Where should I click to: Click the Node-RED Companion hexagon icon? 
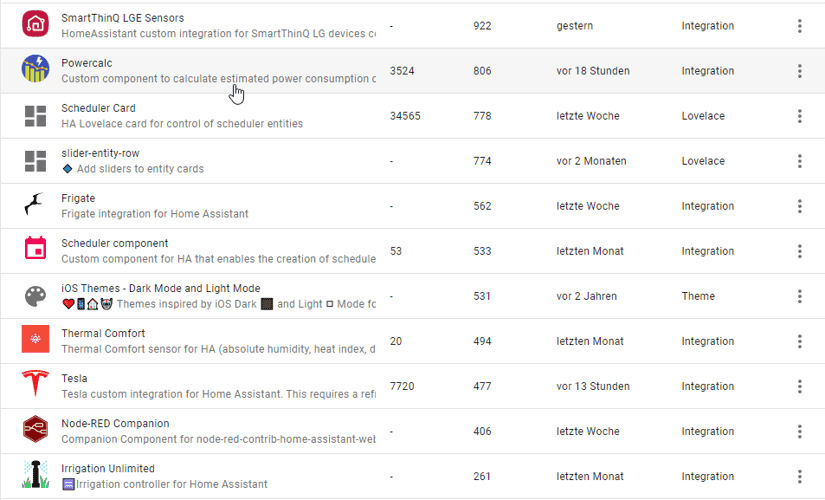[x=36, y=431]
